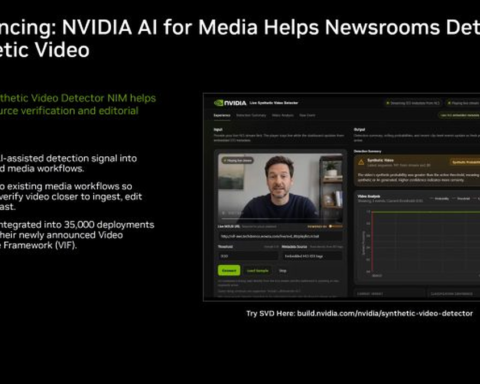480x384 pixels.
Task: Open the build.nvidia.com synthetic-video-detector link
Action: 385,313
